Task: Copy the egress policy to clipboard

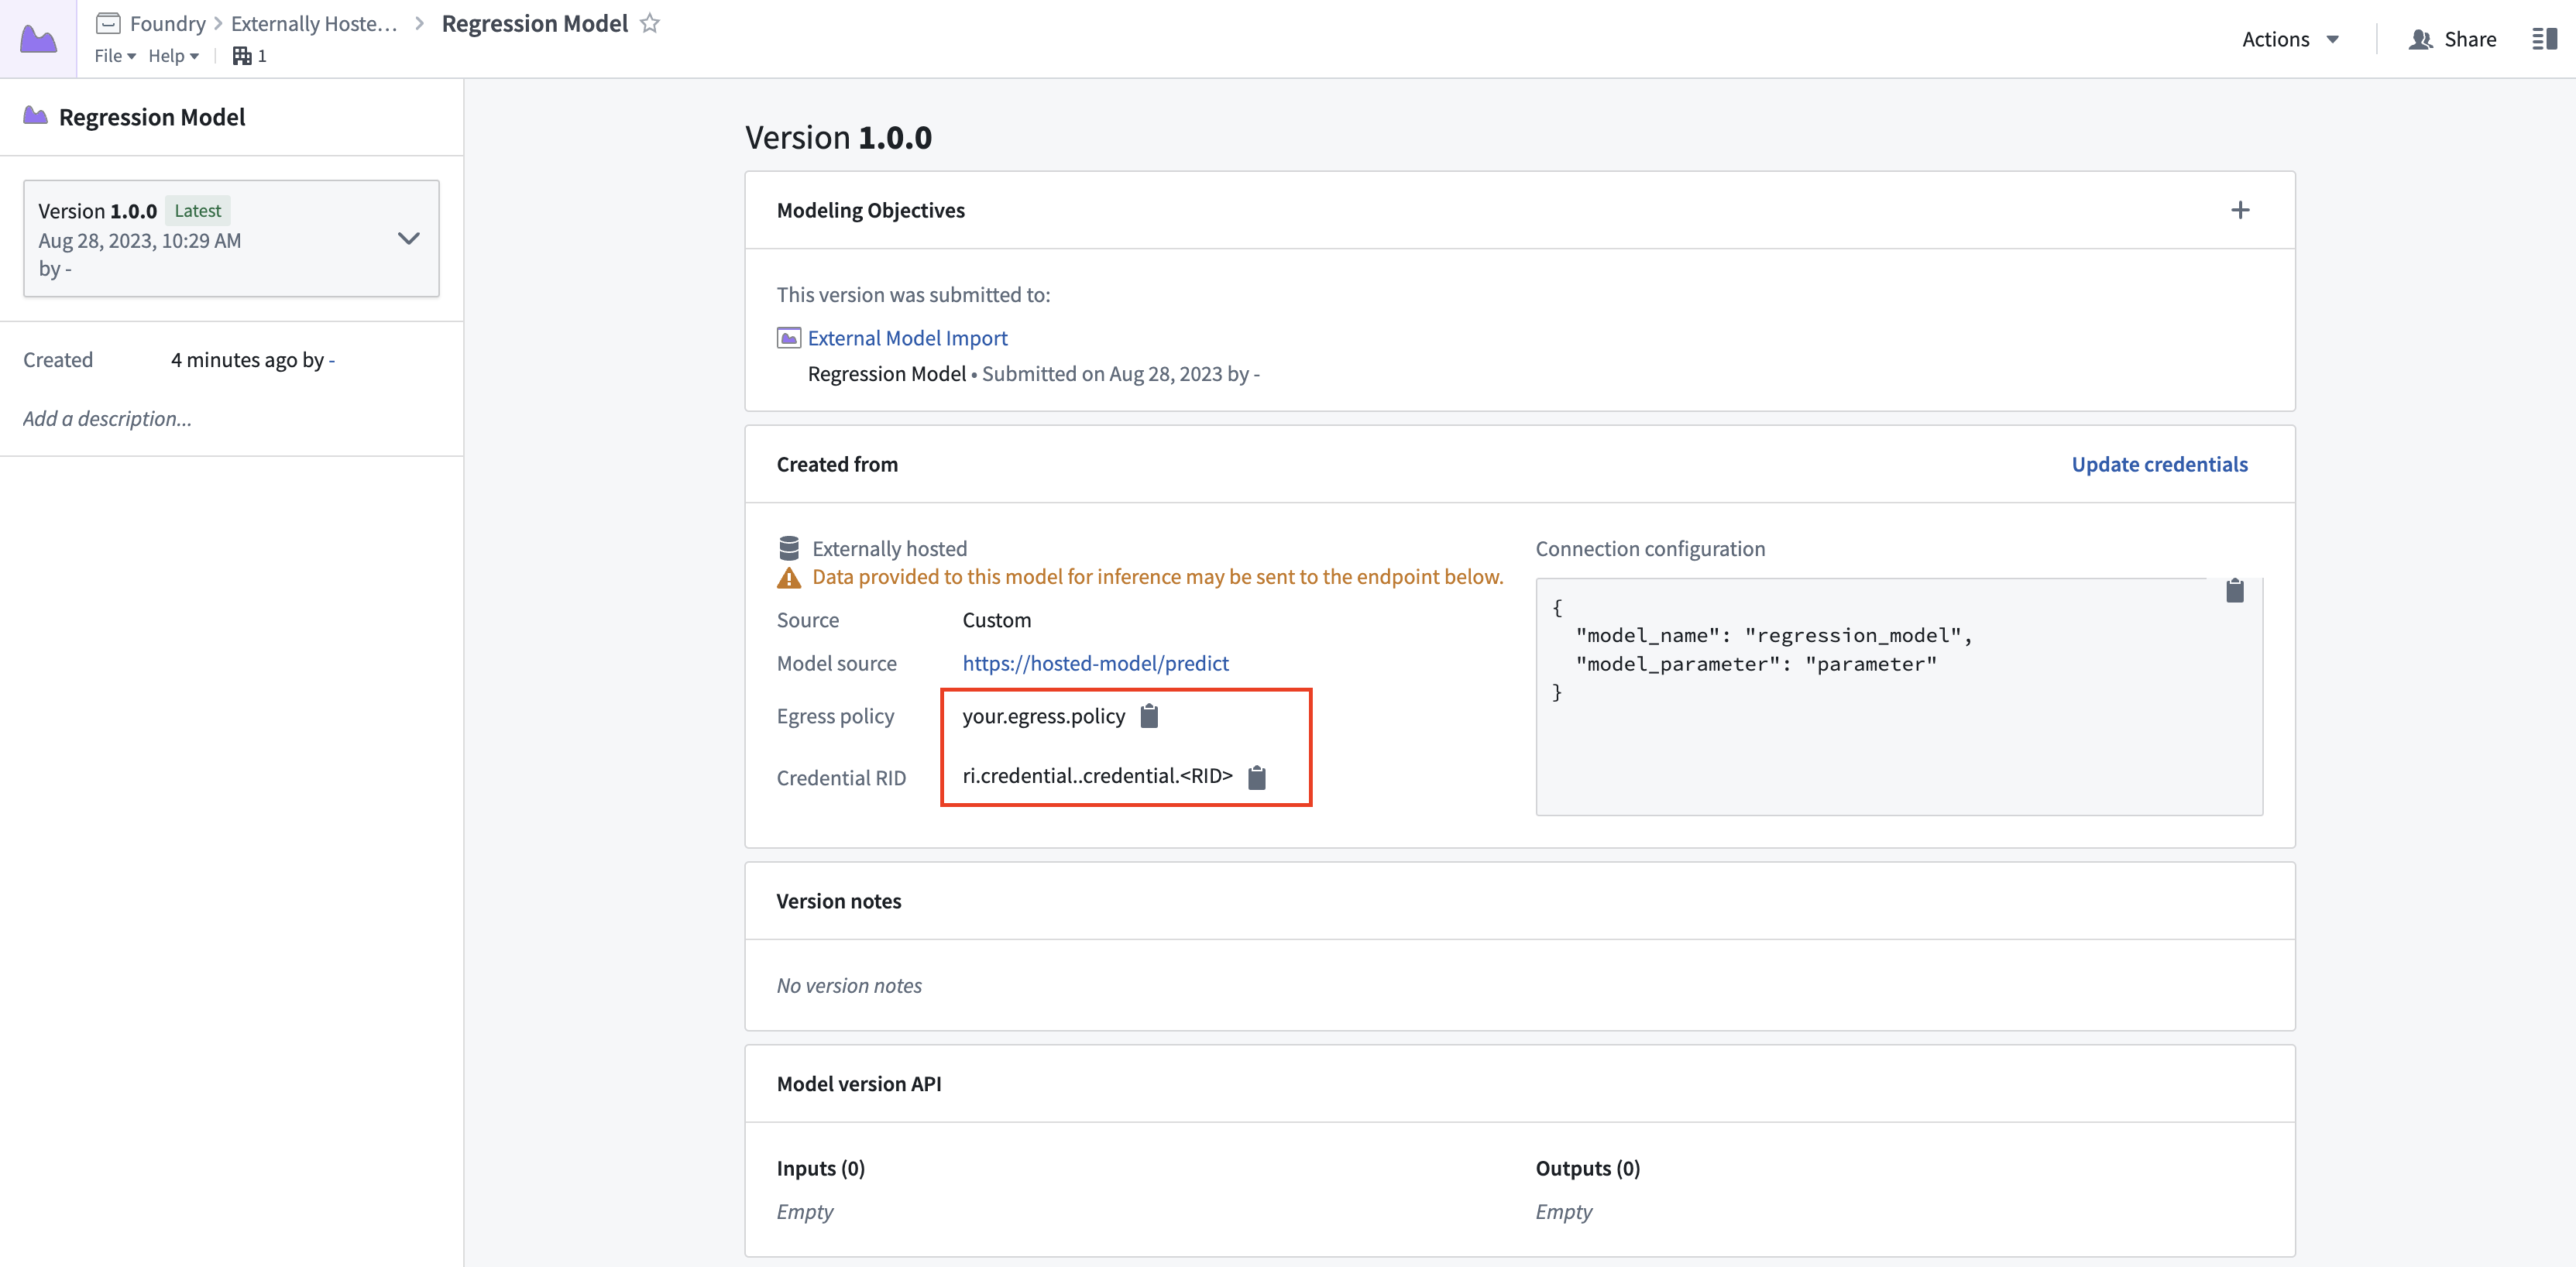Action: pyautogui.click(x=1149, y=716)
